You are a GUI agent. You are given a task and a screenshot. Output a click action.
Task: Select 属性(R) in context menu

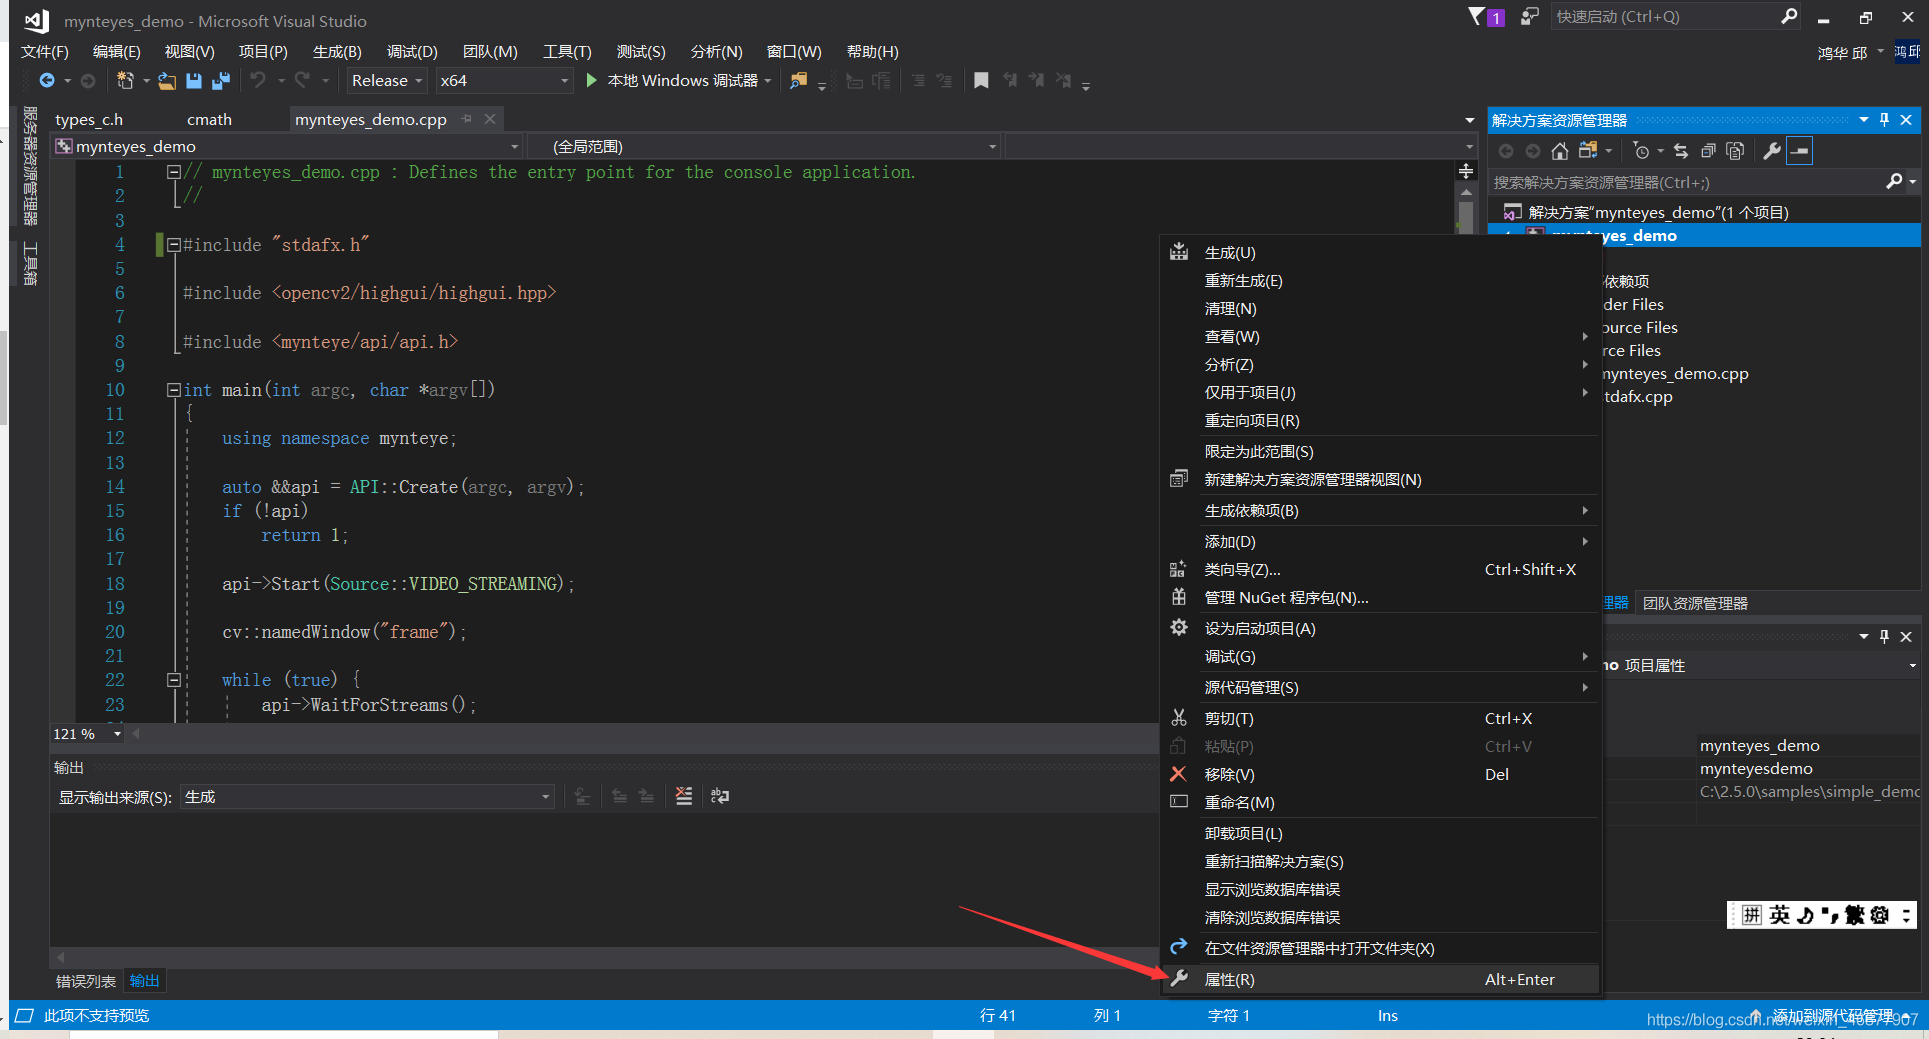pos(1379,980)
